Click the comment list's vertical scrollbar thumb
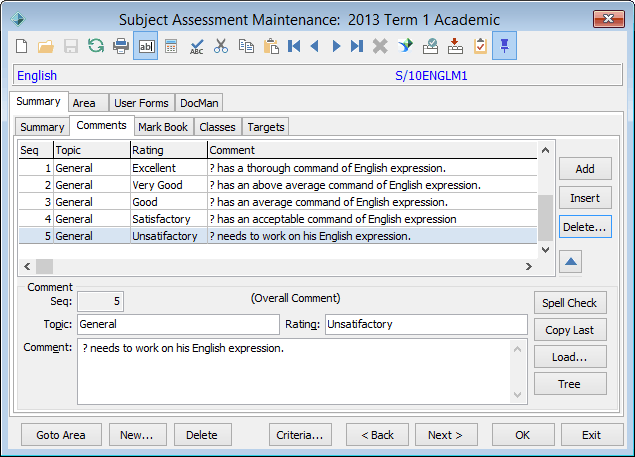The width and height of the screenshot is (635, 457). coord(546,218)
